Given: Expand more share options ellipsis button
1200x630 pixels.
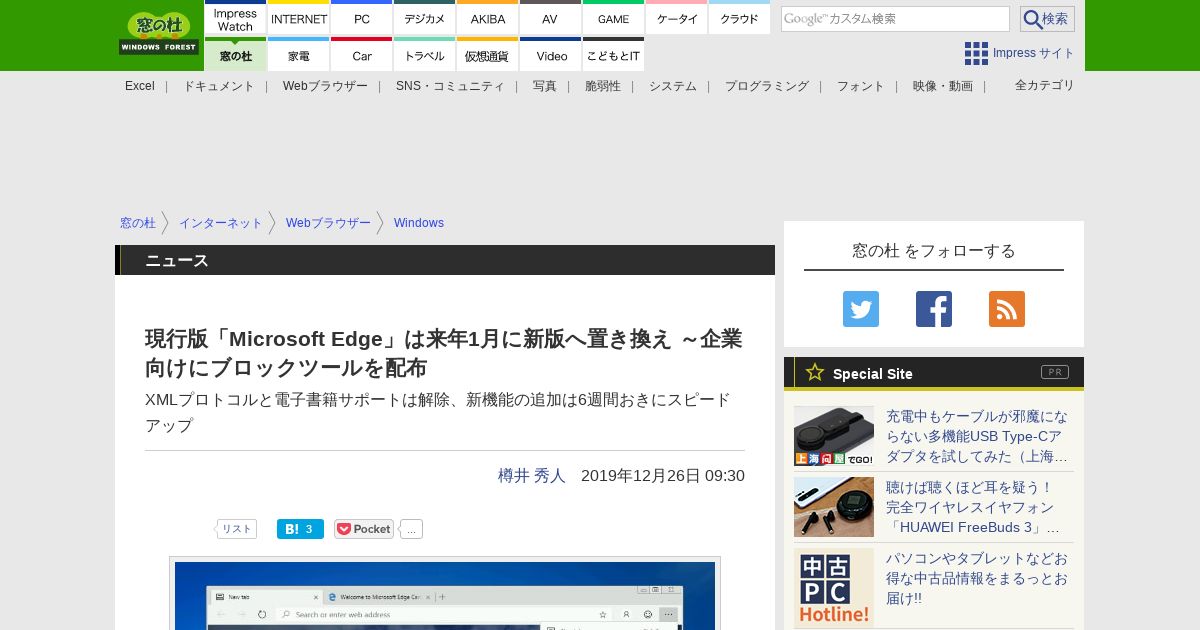Looking at the screenshot, I should tap(411, 529).
